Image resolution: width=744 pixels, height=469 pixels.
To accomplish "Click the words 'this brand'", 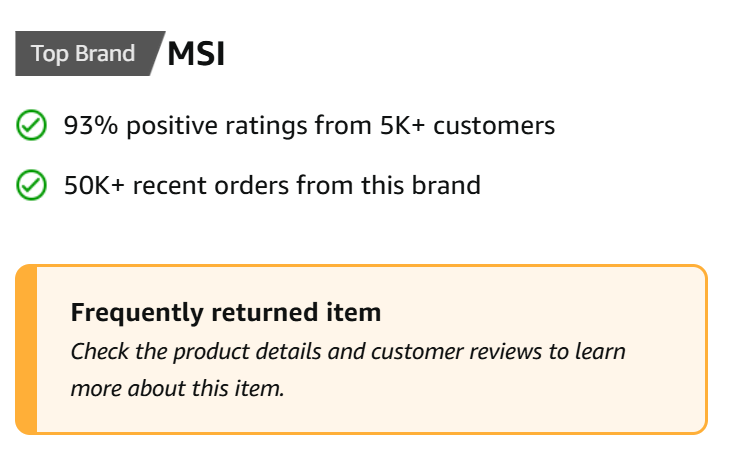I will pyautogui.click(x=421, y=185).
